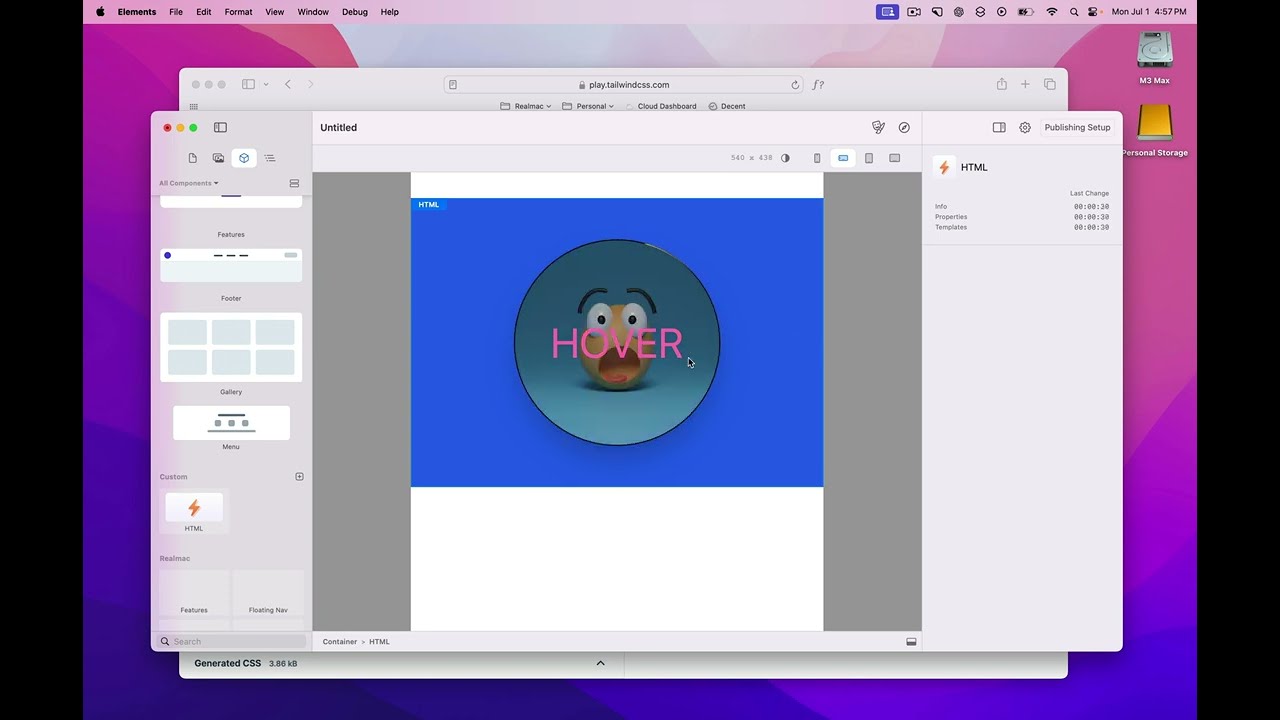Expand the All Components dropdown
The height and width of the screenshot is (720, 1280).
pos(188,183)
